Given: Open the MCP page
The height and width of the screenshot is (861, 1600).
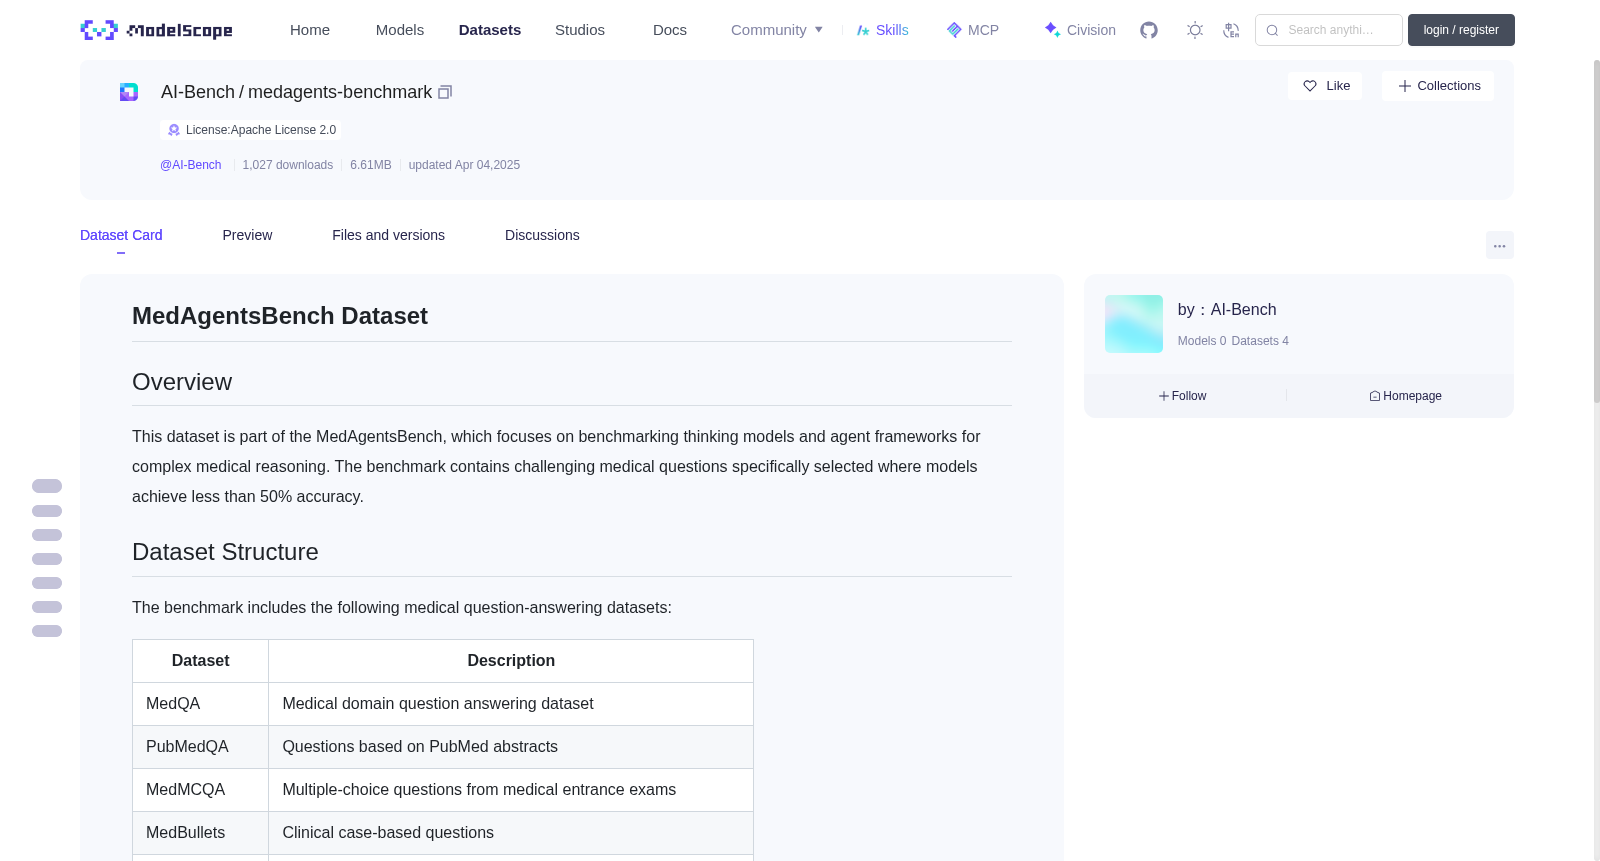Looking at the screenshot, I should coord(972,30).
